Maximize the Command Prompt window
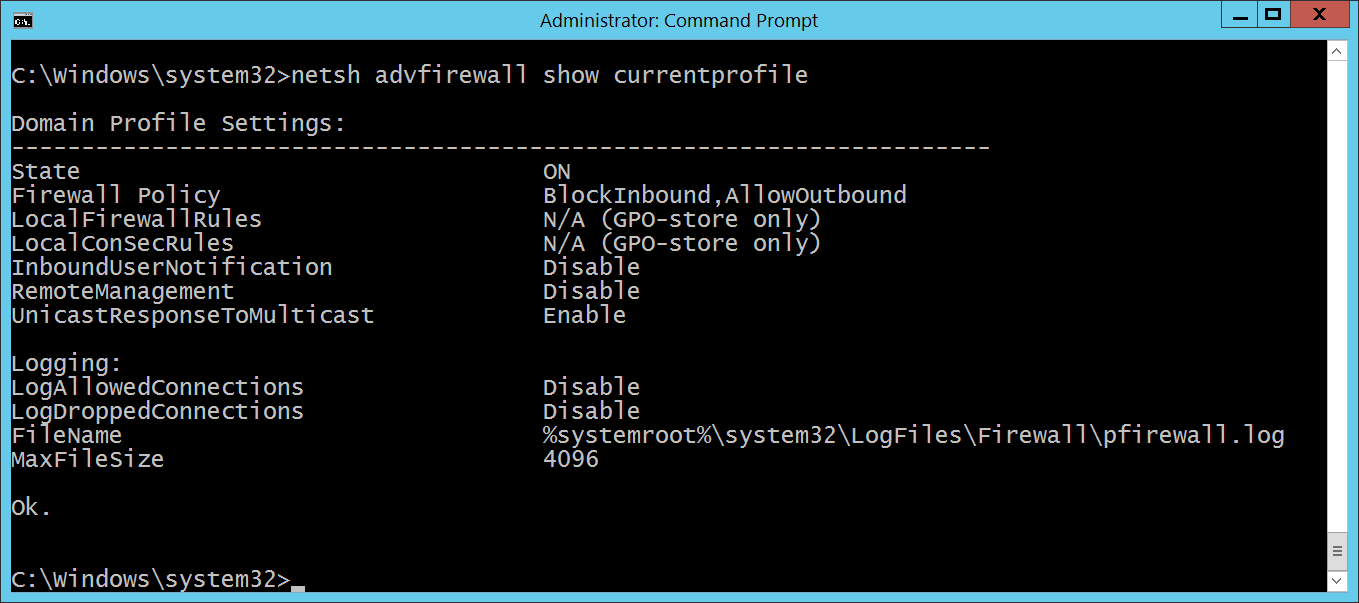The image size is (1359, 603). point(1273,15)
